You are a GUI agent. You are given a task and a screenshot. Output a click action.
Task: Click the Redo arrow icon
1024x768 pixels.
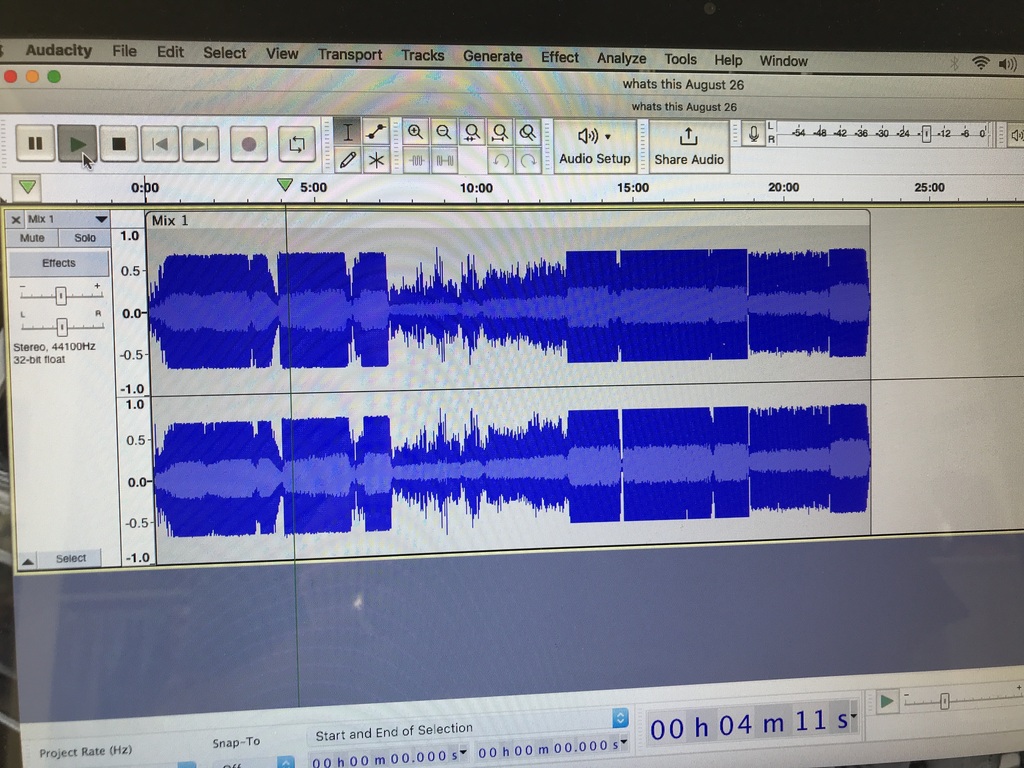click(528, 161)
